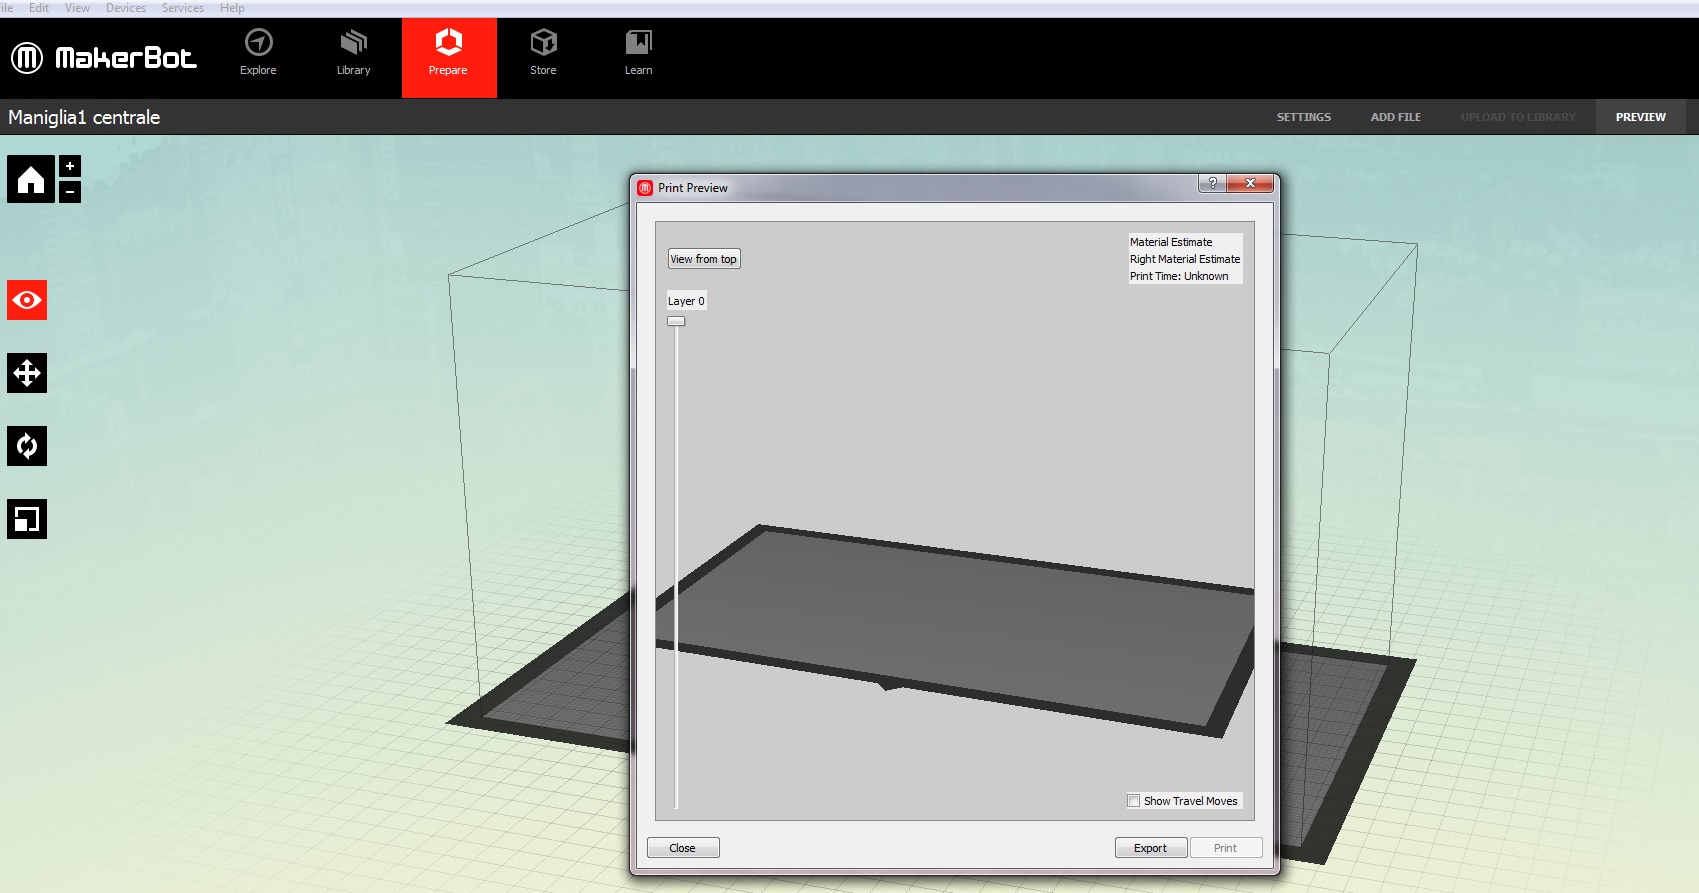Go to the MakerBot Store
This screenshot has height=893, width=1699.
click(x=543, y=53)
